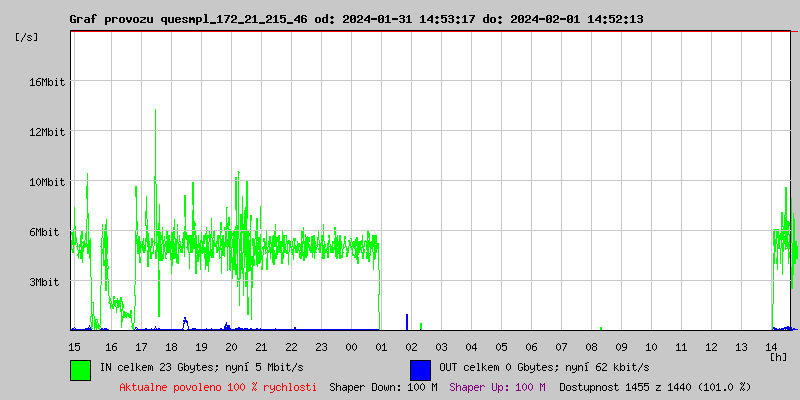
Task: Click the blue OUT legend color swatch
Action: tap(420, 369)
